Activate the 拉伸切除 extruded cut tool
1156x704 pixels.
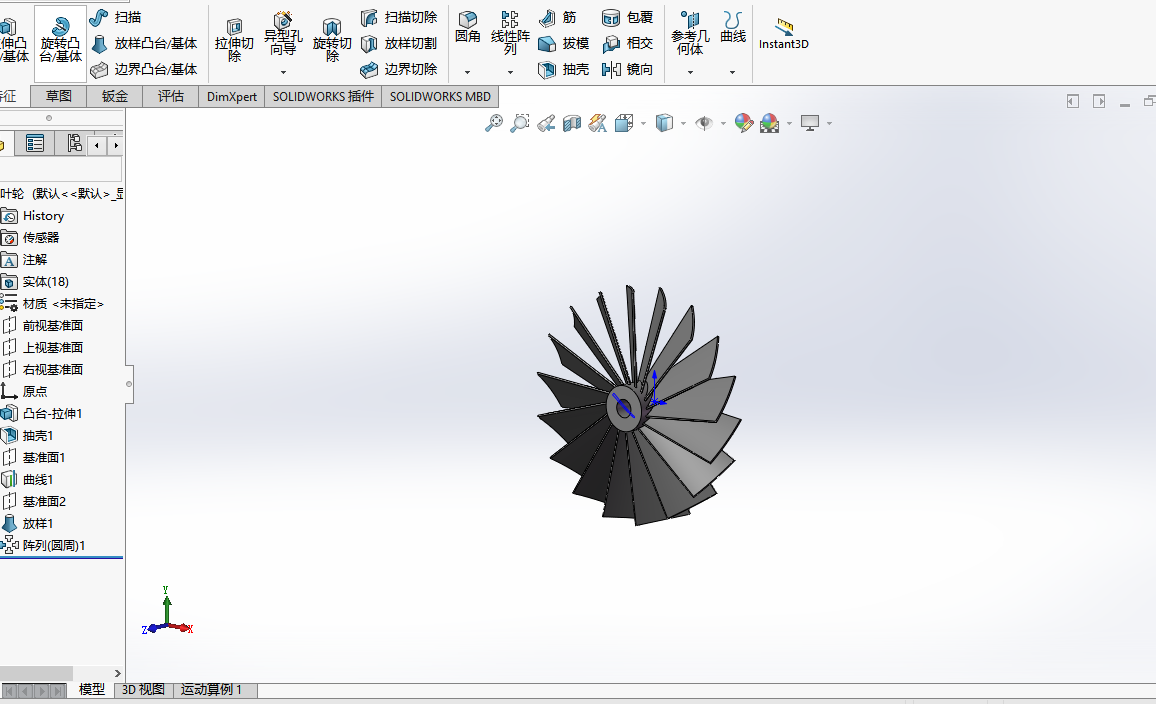[234, 40]
